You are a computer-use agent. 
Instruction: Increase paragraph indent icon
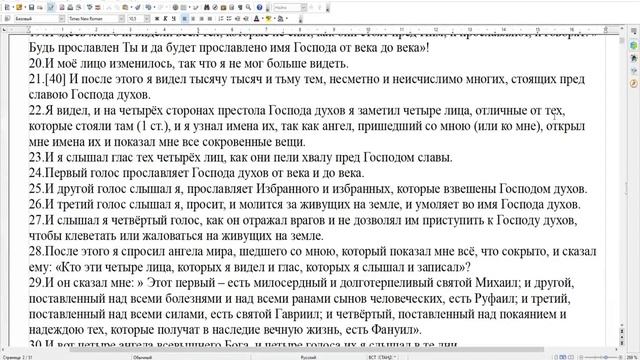tap(246, 18)
